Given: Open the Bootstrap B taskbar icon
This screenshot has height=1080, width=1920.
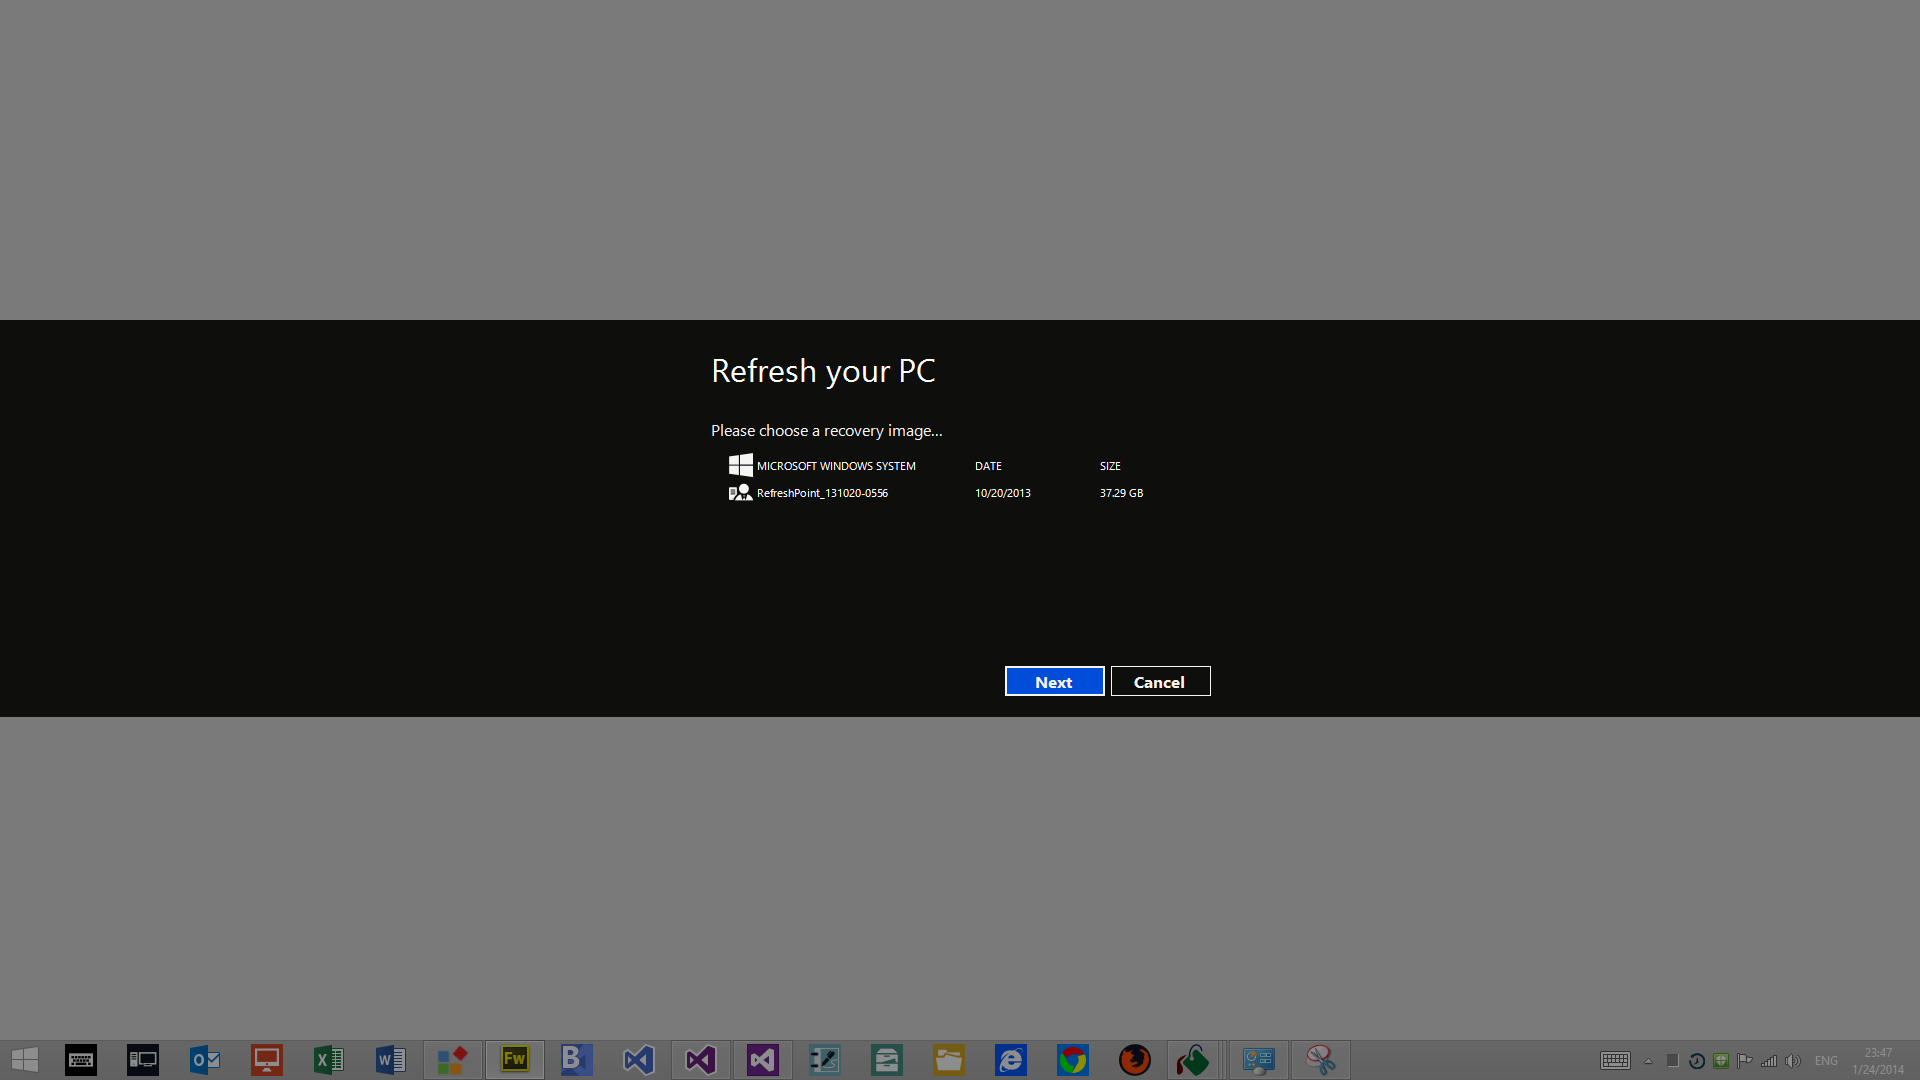Looking at the screenshot, I should (x=577, y=1060).
